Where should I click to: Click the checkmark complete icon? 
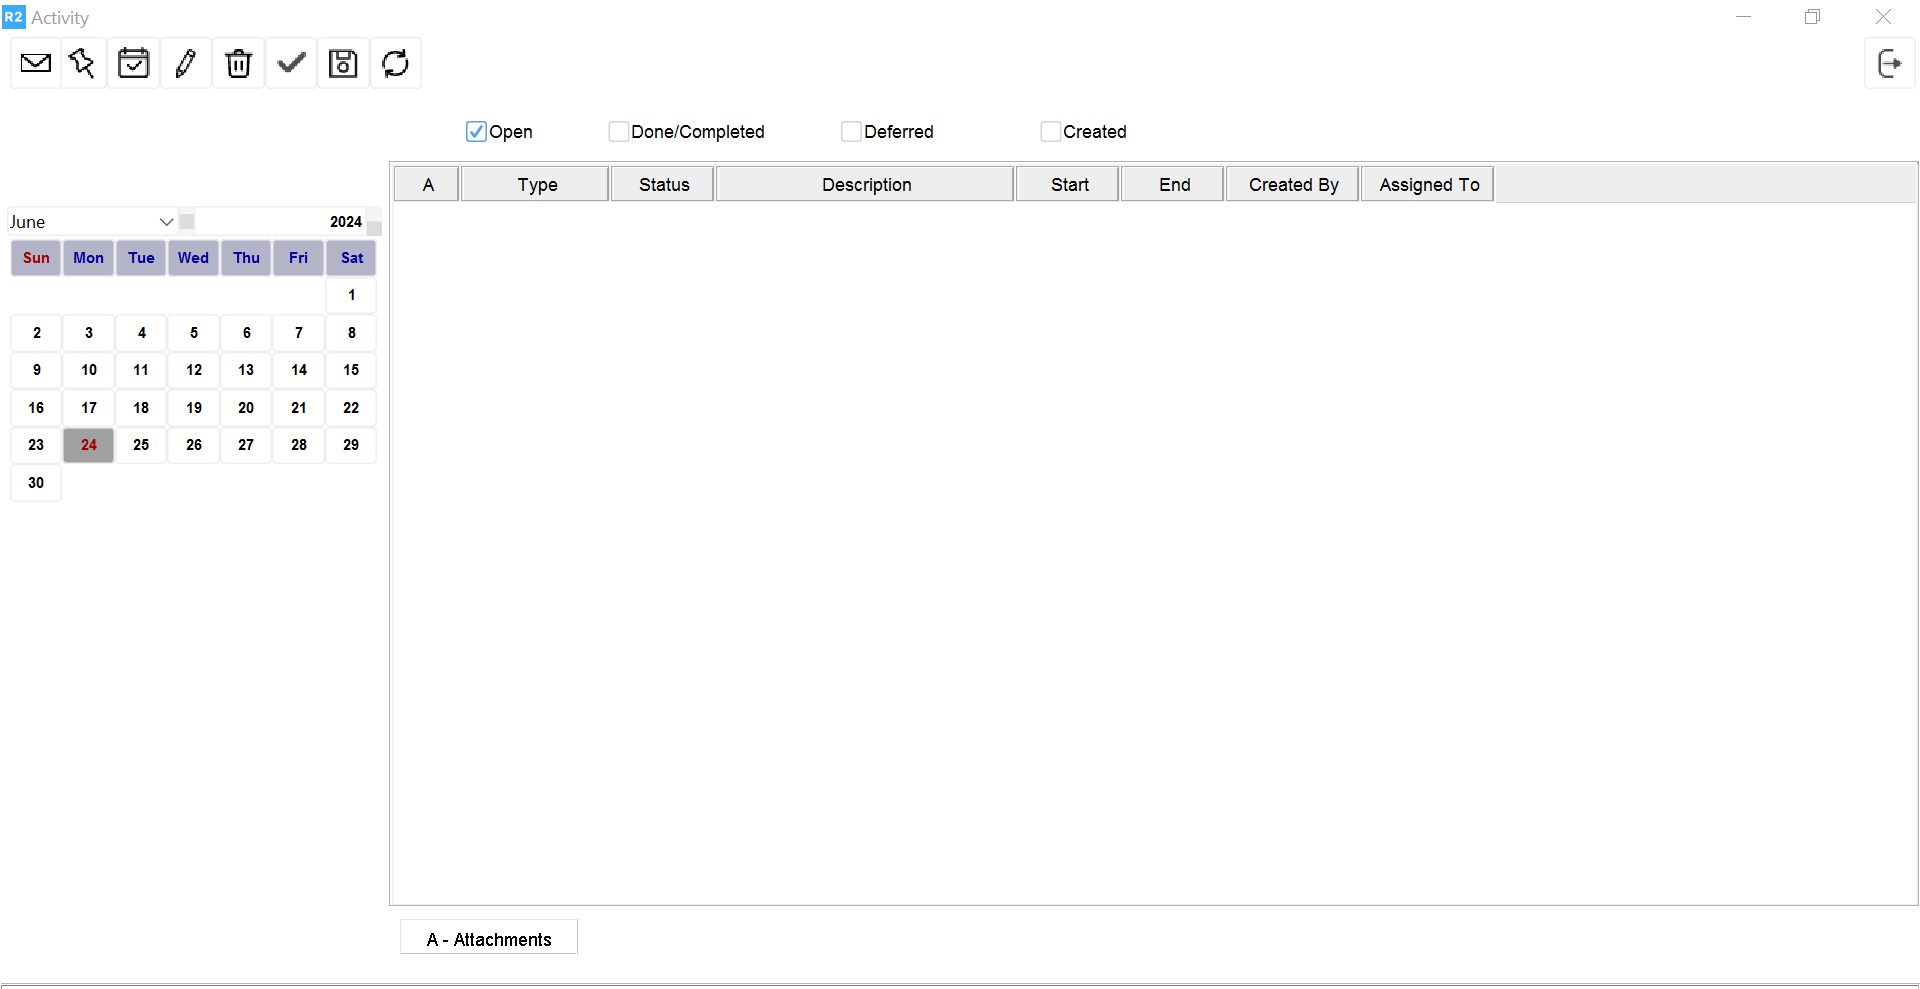[291, 64]
